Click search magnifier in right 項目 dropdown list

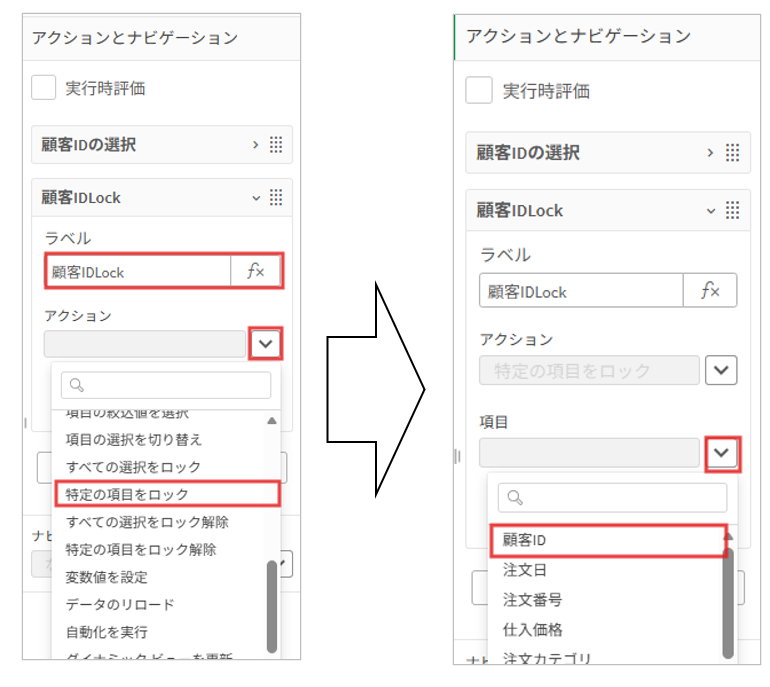[514, 497]
